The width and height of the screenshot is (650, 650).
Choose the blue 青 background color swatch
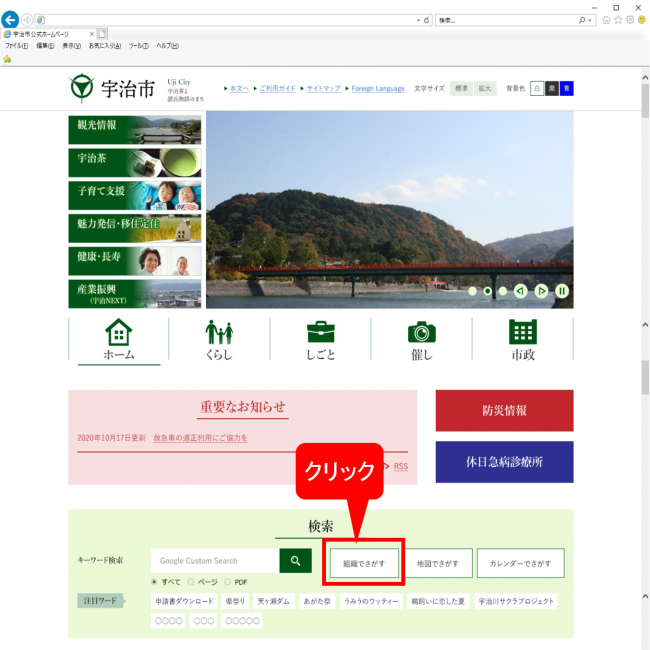click(567, 89)
